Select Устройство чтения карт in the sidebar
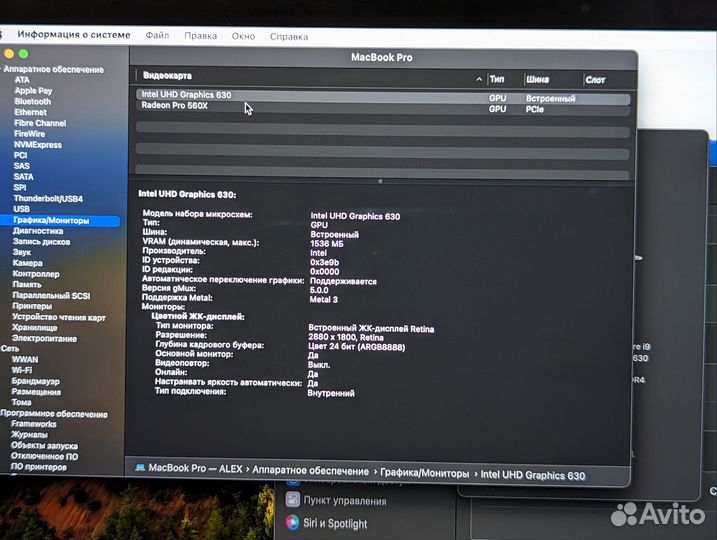717x540 pixels. 59,317
